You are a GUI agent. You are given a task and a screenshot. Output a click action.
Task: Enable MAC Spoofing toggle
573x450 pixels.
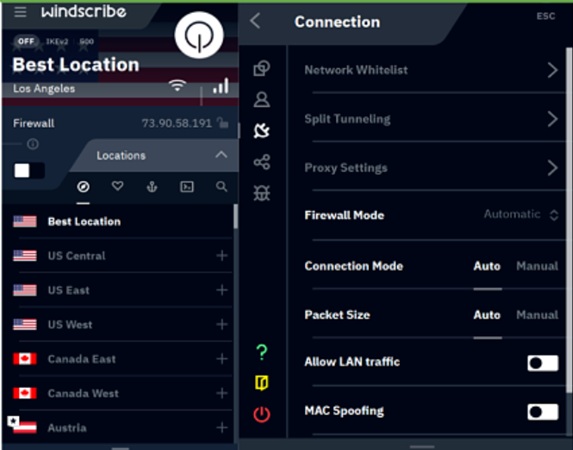tap(543, 412)
